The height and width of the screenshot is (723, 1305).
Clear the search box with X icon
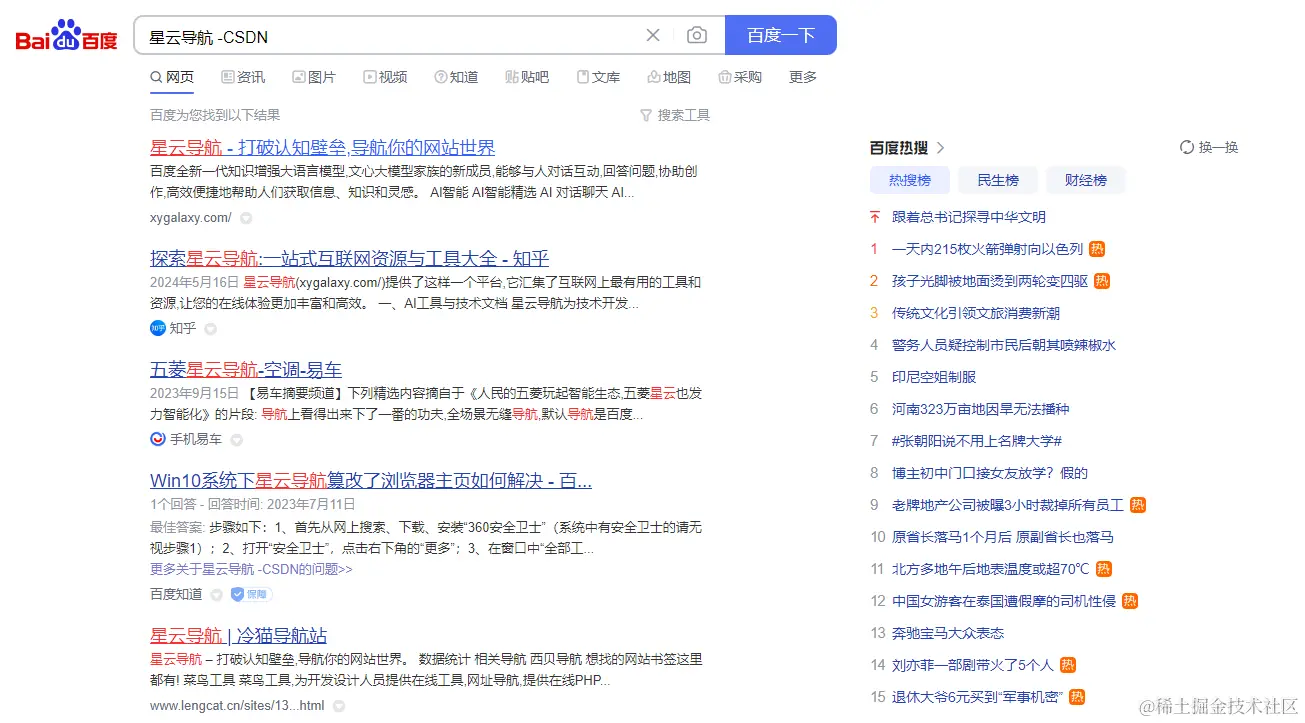(x=653, y=36)
